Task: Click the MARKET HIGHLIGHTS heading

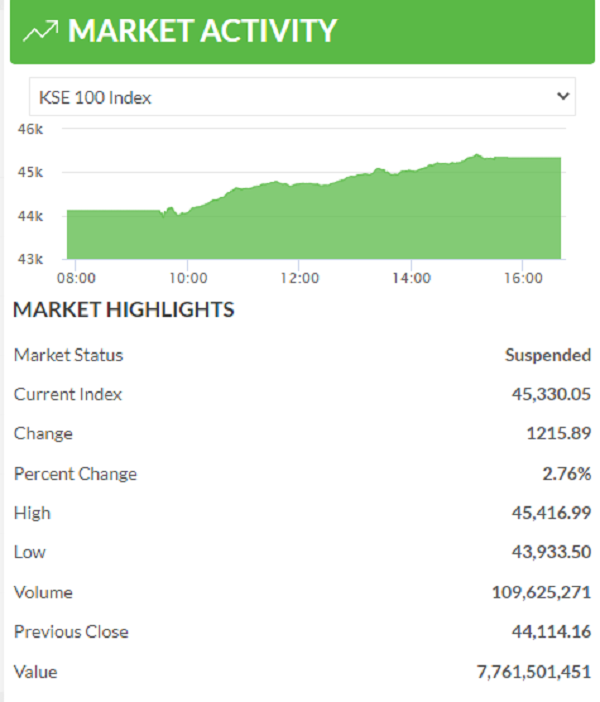Action: point(123,310)
